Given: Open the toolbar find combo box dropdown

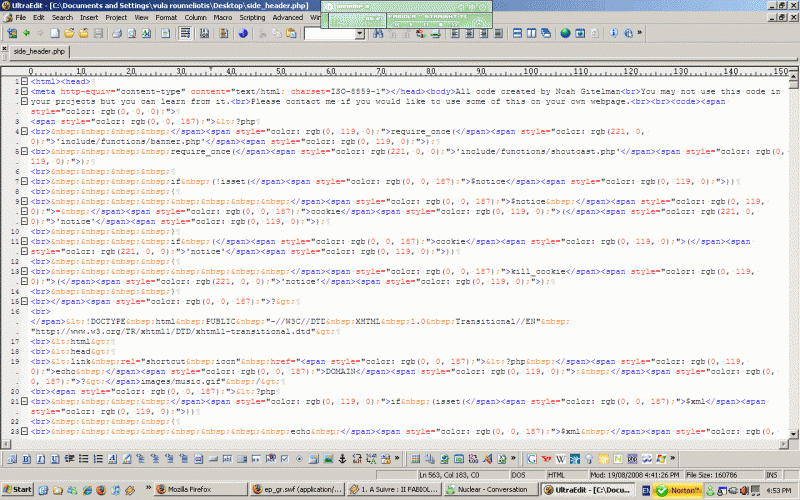Looking at the screenshot, I should point(360,34).
